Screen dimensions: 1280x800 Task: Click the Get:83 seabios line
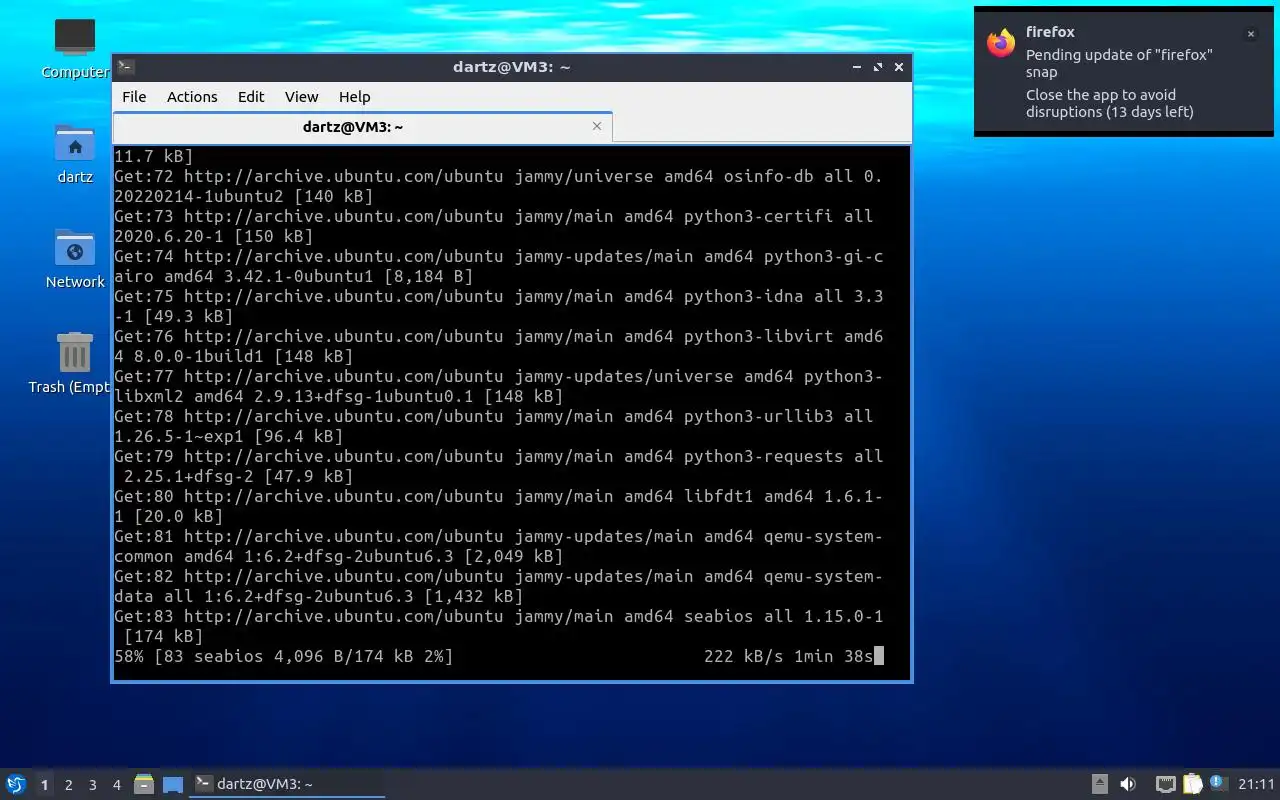(x=498, y=626)
